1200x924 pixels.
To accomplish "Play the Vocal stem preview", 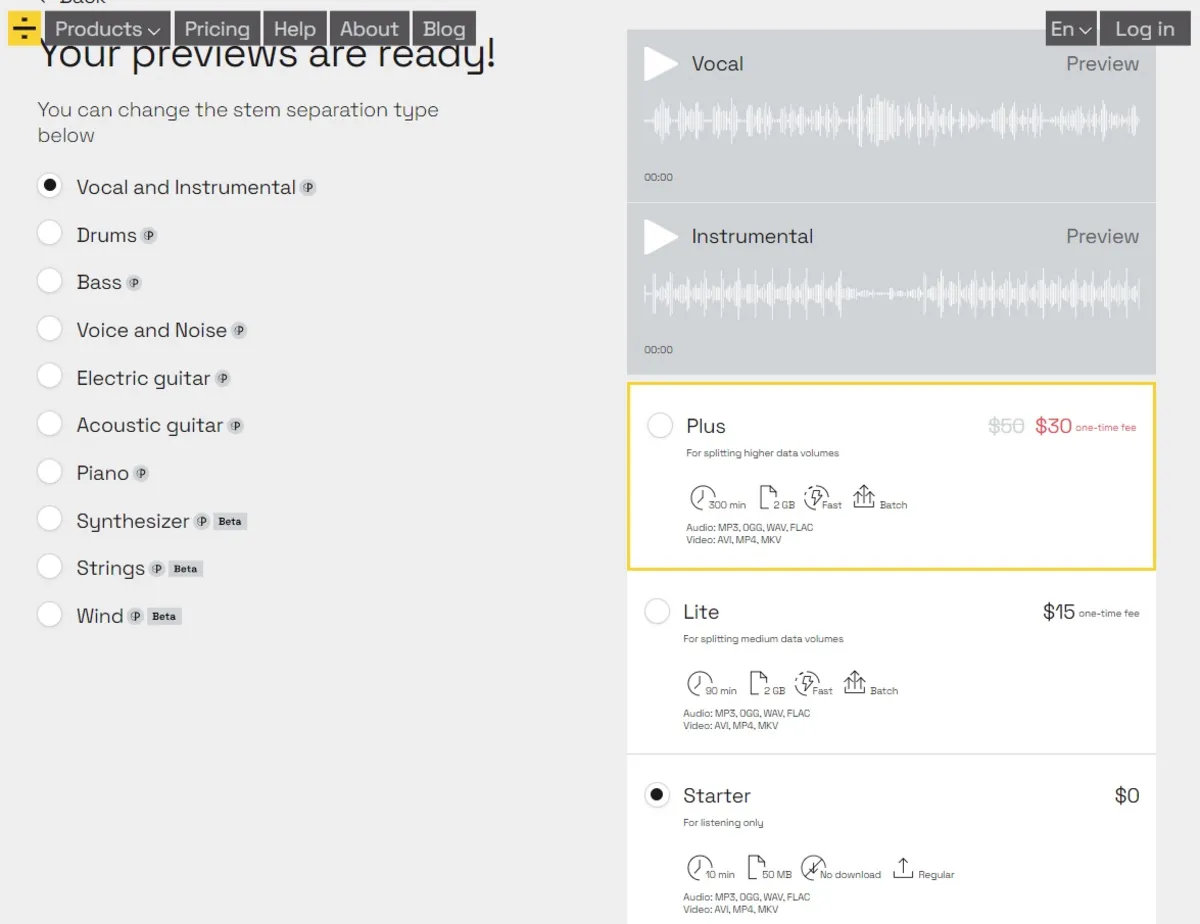I will 660,64.
